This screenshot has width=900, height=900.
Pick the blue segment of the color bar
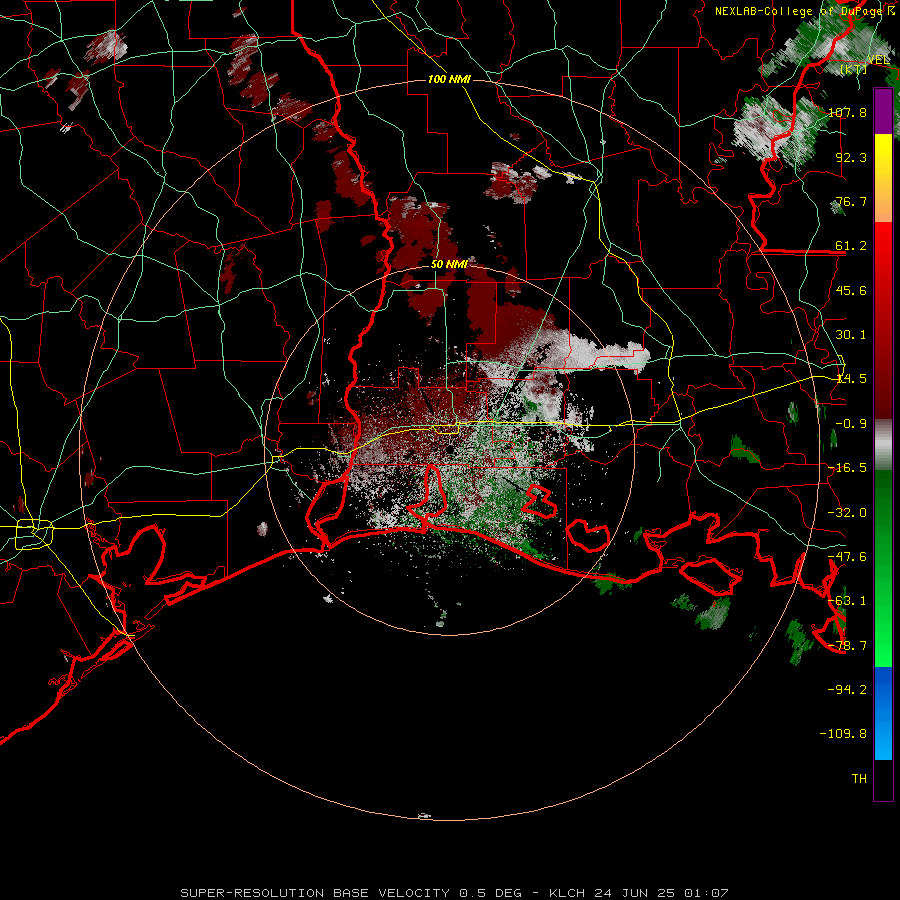pos(883,713)
